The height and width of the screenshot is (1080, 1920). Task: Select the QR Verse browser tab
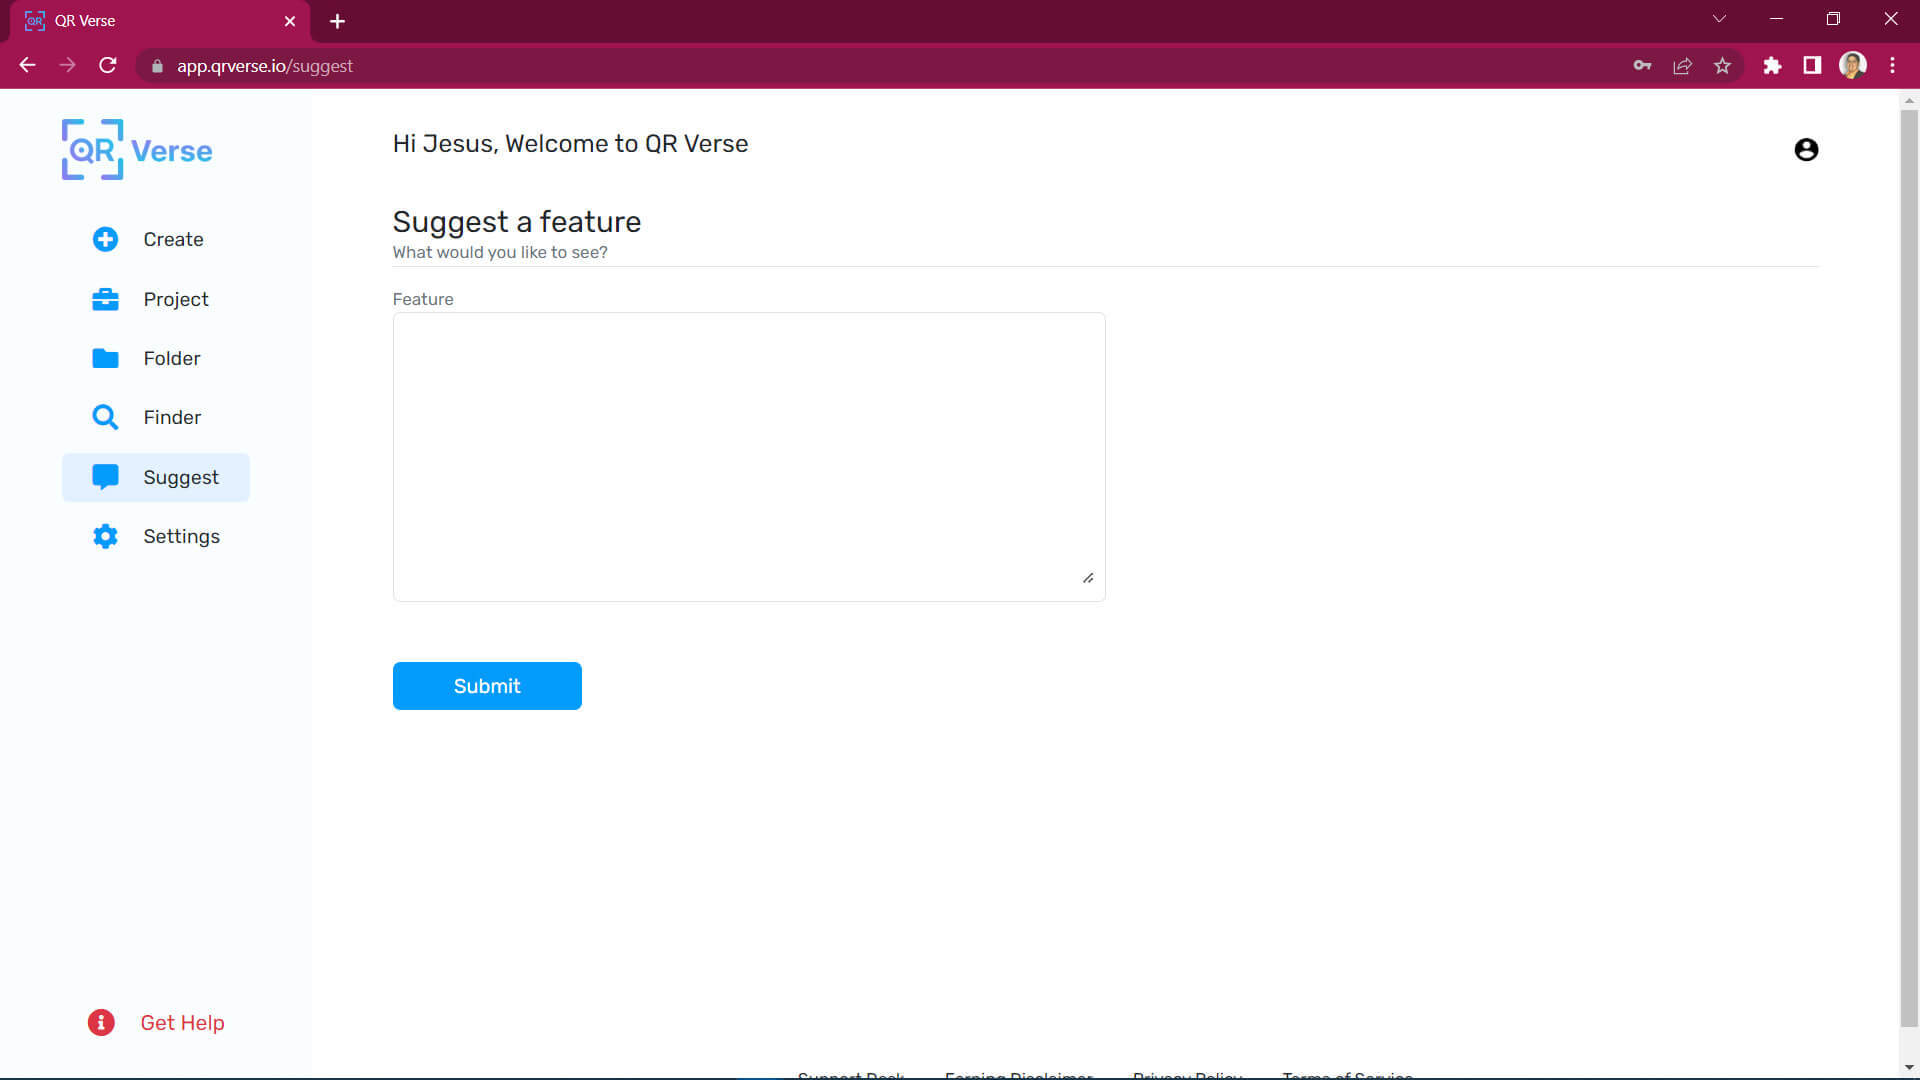click(x=160, y=21)
